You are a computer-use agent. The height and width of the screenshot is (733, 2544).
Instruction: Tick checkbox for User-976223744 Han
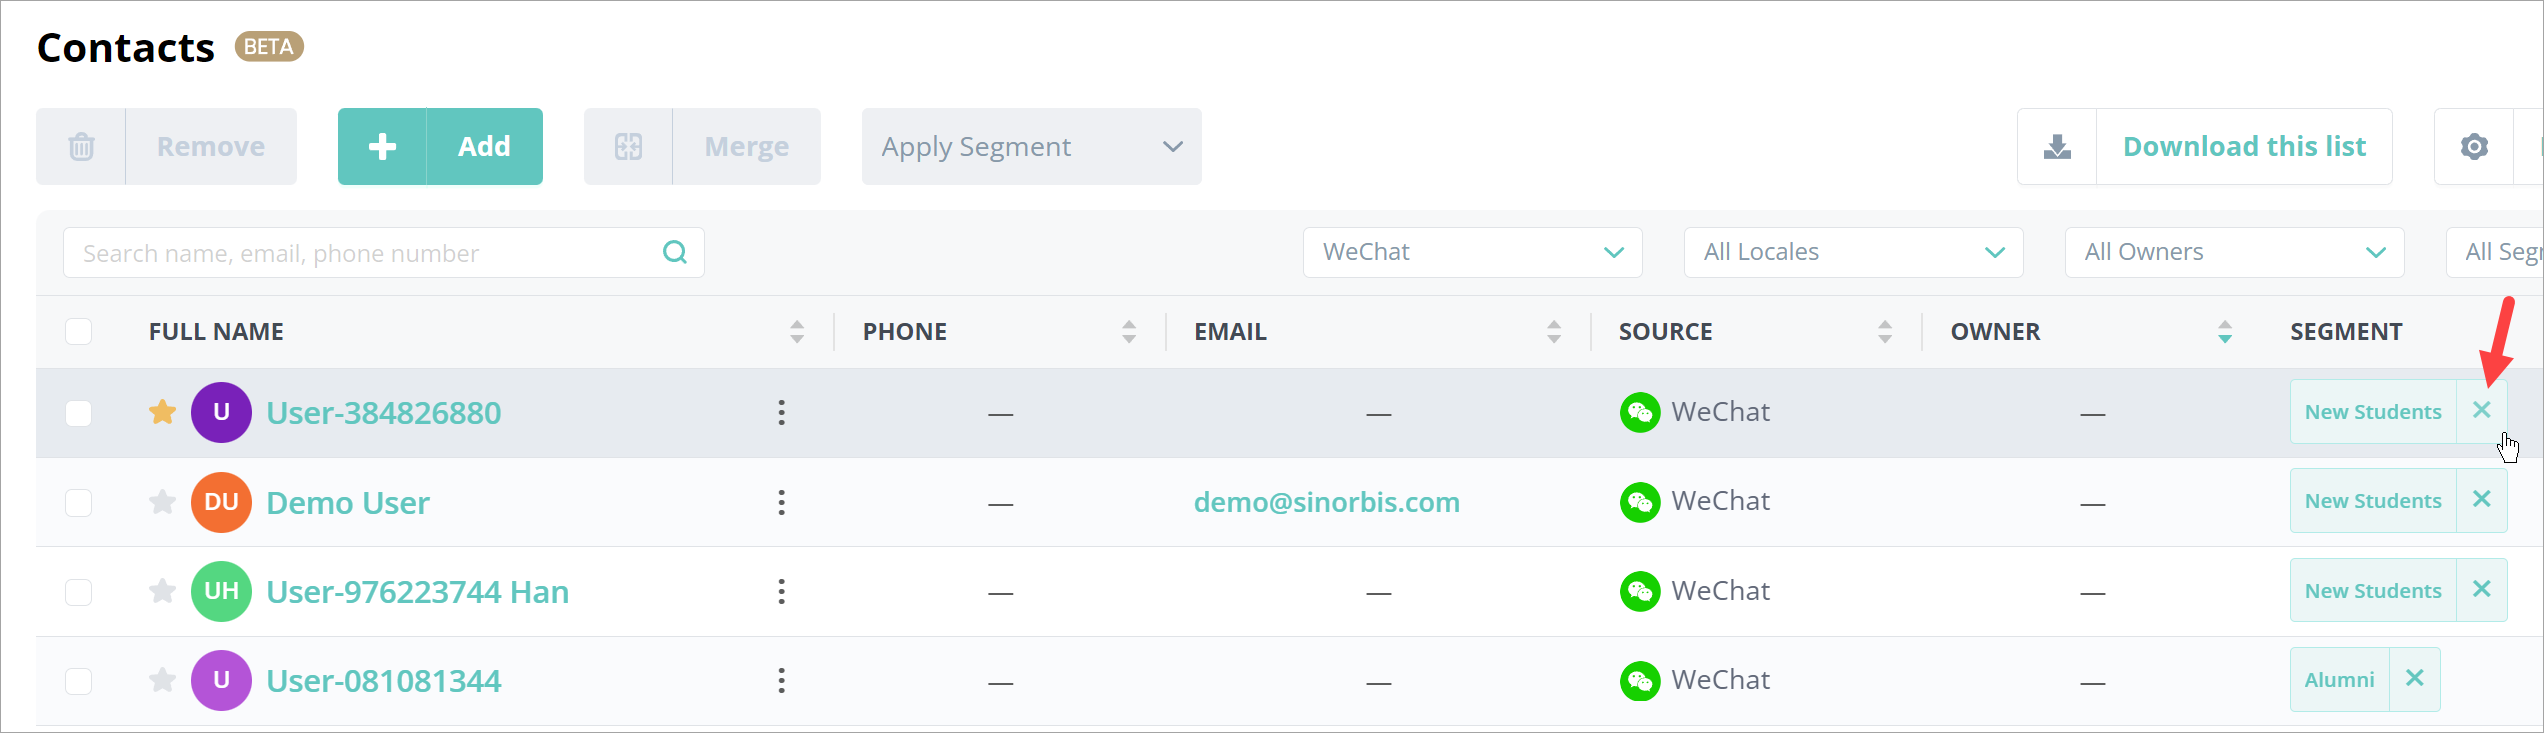pos(78,592)
